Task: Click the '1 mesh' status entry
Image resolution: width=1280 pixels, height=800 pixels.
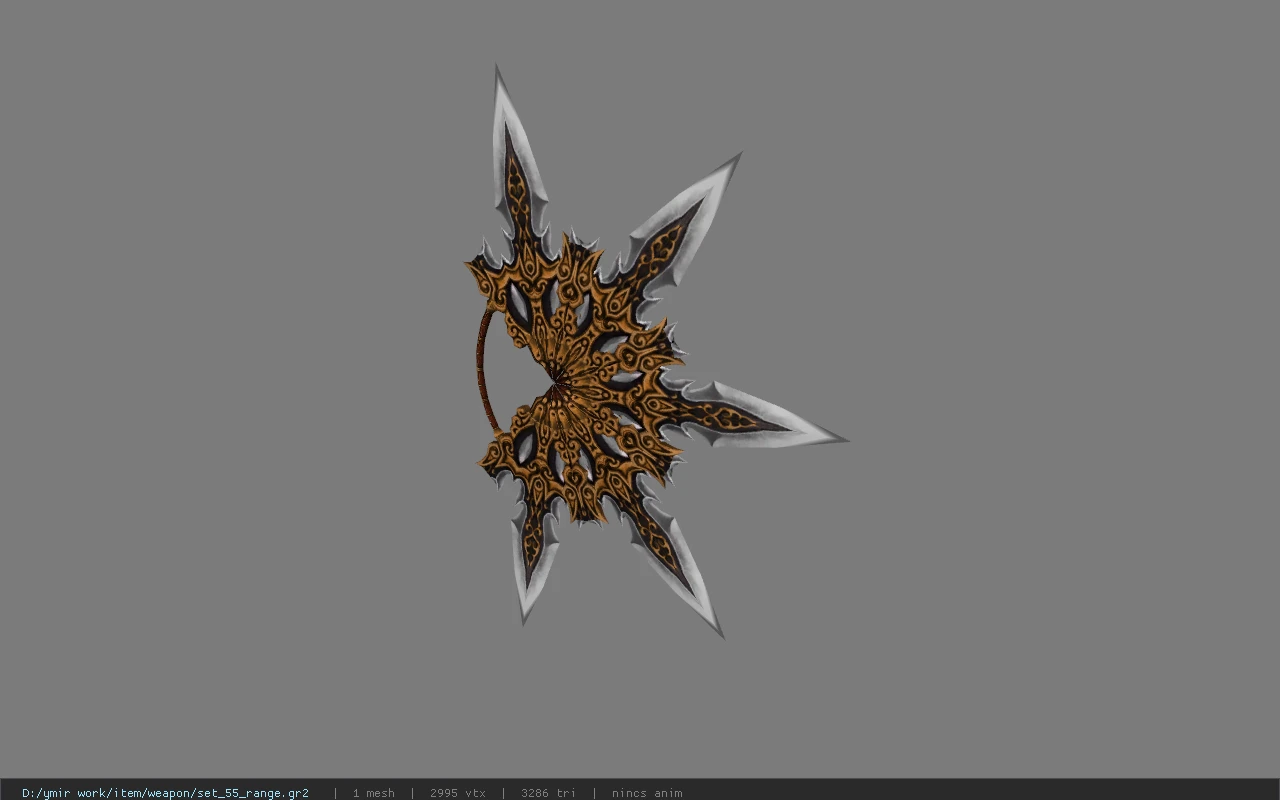Action: (373, 793)
